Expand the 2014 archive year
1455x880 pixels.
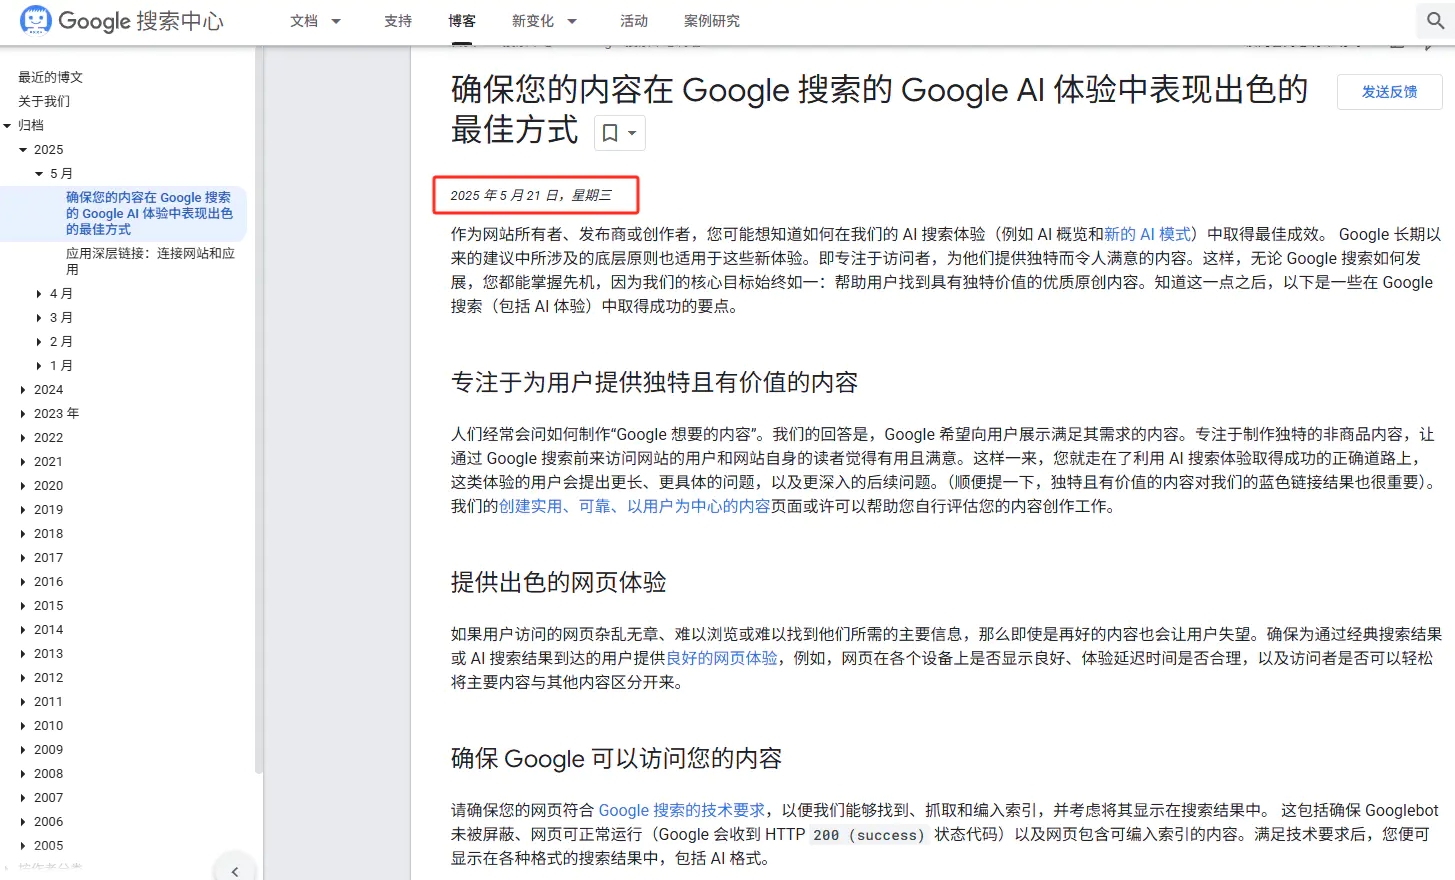coord(23,629)
